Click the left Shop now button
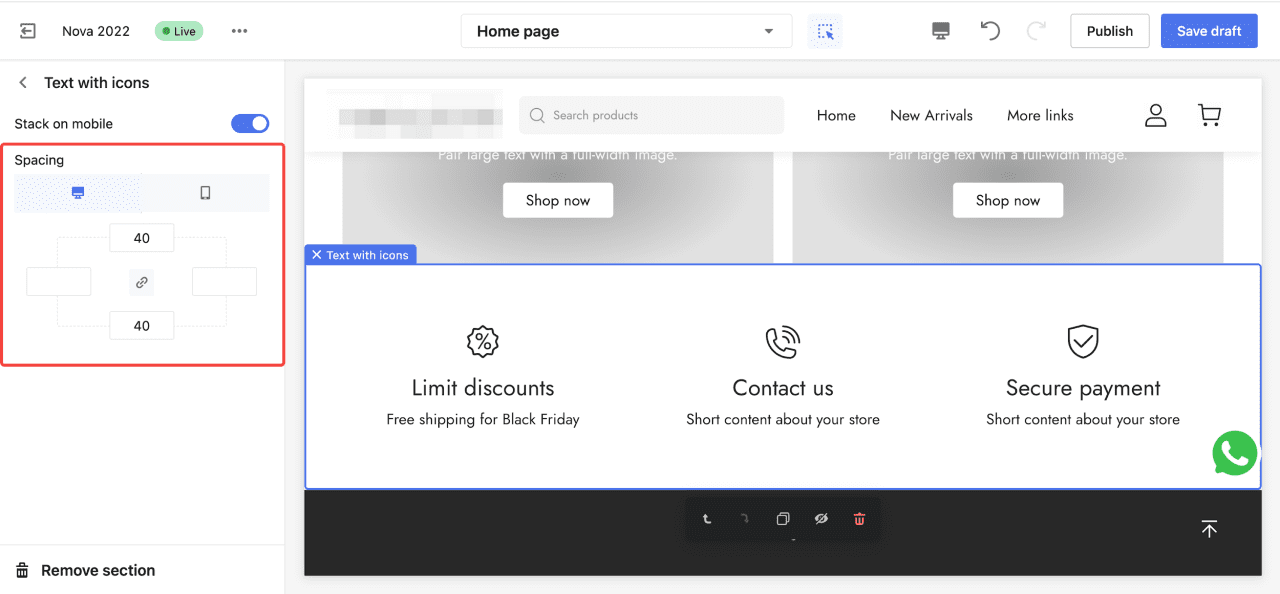Image resolution: width=1280 pixels, height=594 pixels. (x=558, y=200)
